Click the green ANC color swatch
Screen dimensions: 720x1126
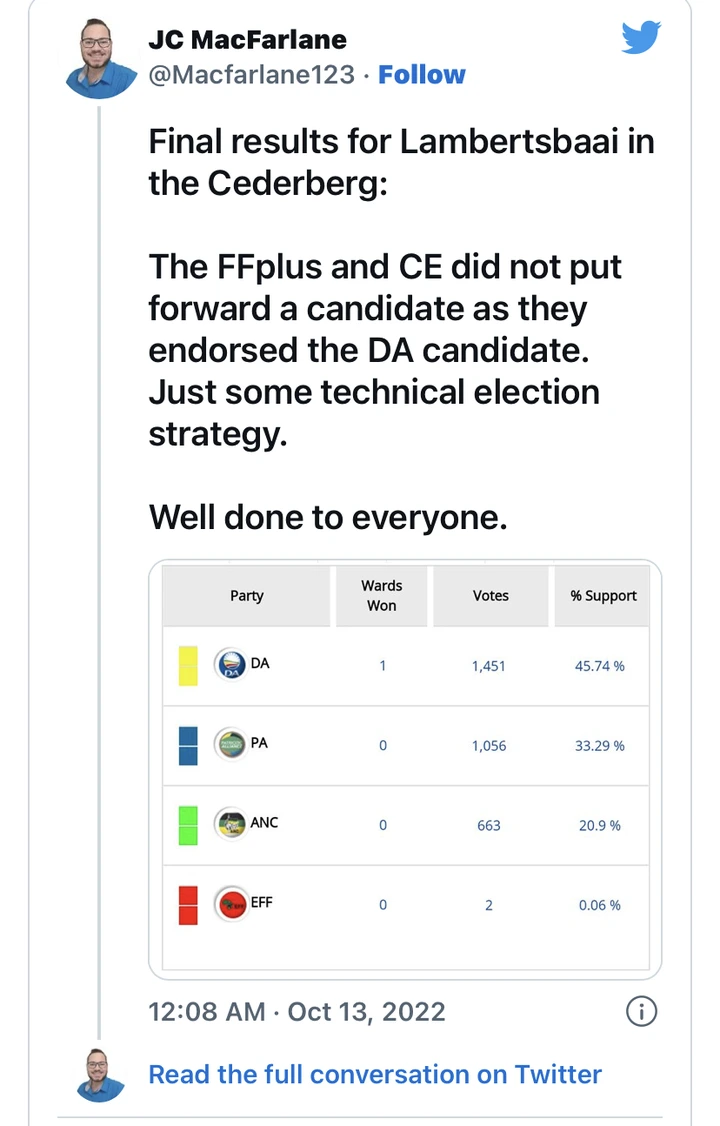coord(188,825)
